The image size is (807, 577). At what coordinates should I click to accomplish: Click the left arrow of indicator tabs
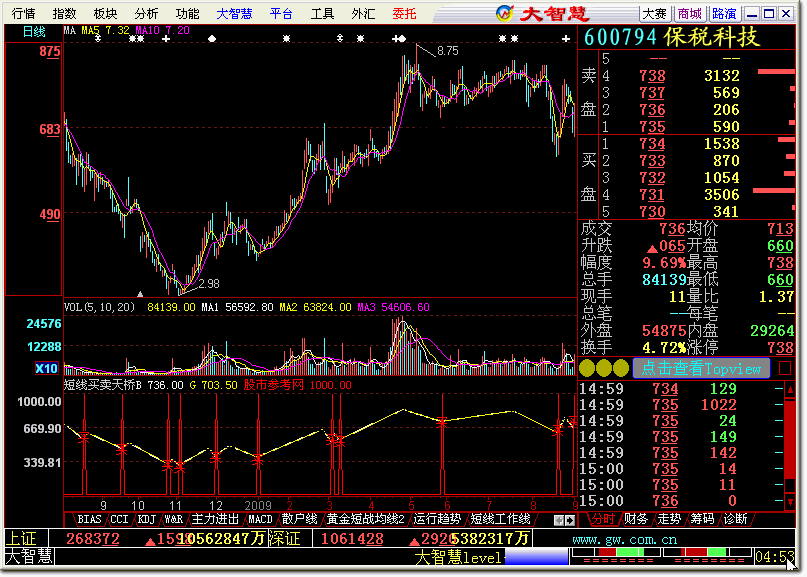pyautogui.click(x=559, y=520)
